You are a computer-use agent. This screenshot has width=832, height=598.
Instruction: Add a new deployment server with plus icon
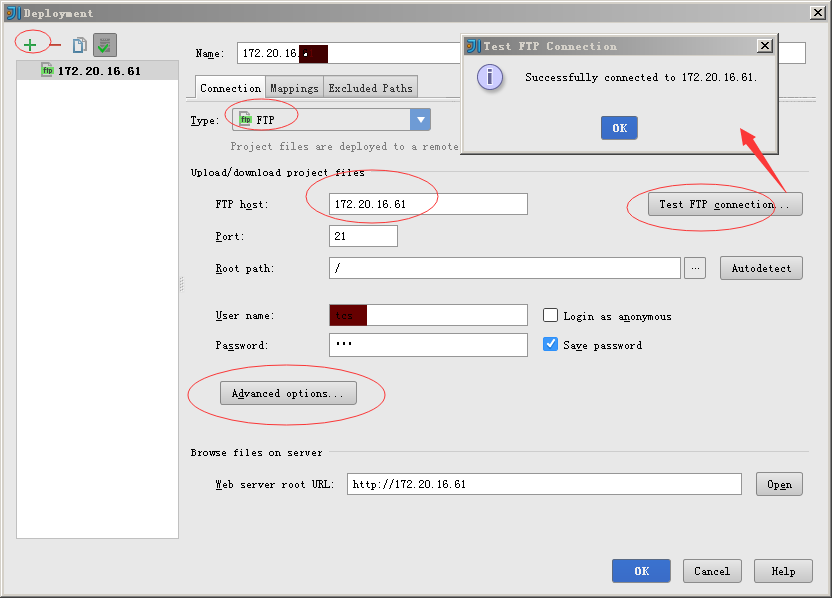point(30,45)
